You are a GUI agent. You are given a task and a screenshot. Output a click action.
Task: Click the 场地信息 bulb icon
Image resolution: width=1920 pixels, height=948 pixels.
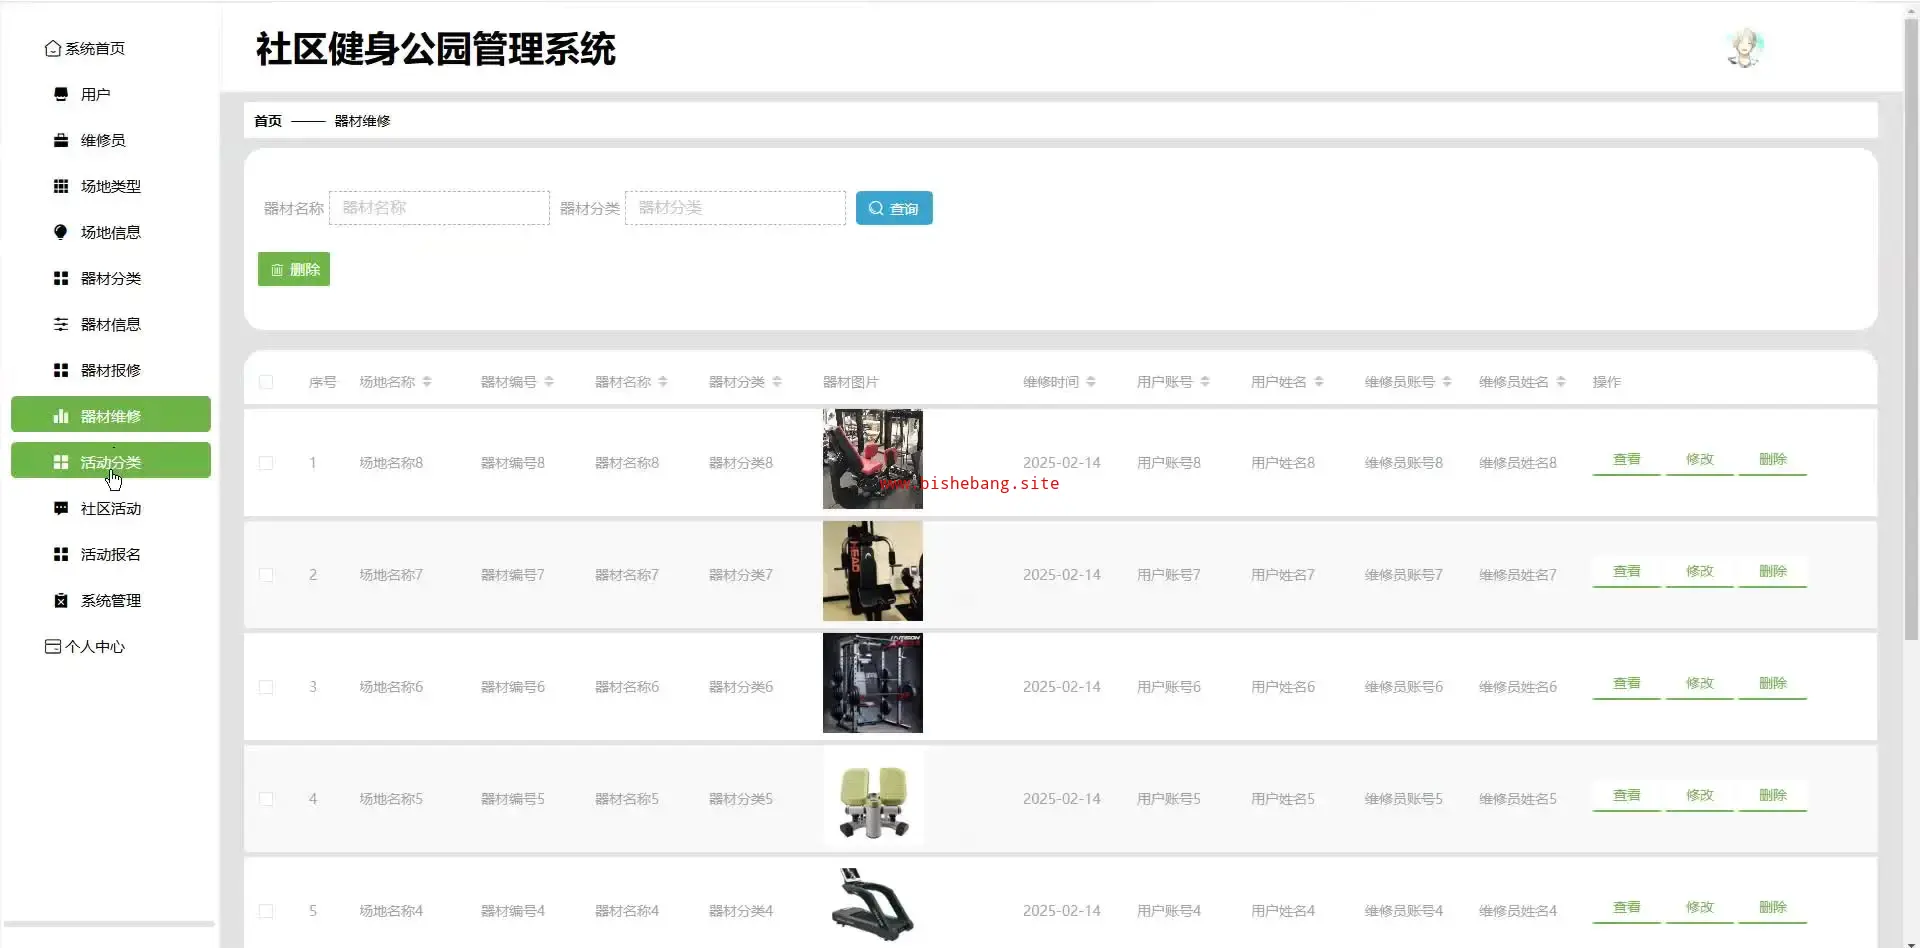[x=61, y=232]
